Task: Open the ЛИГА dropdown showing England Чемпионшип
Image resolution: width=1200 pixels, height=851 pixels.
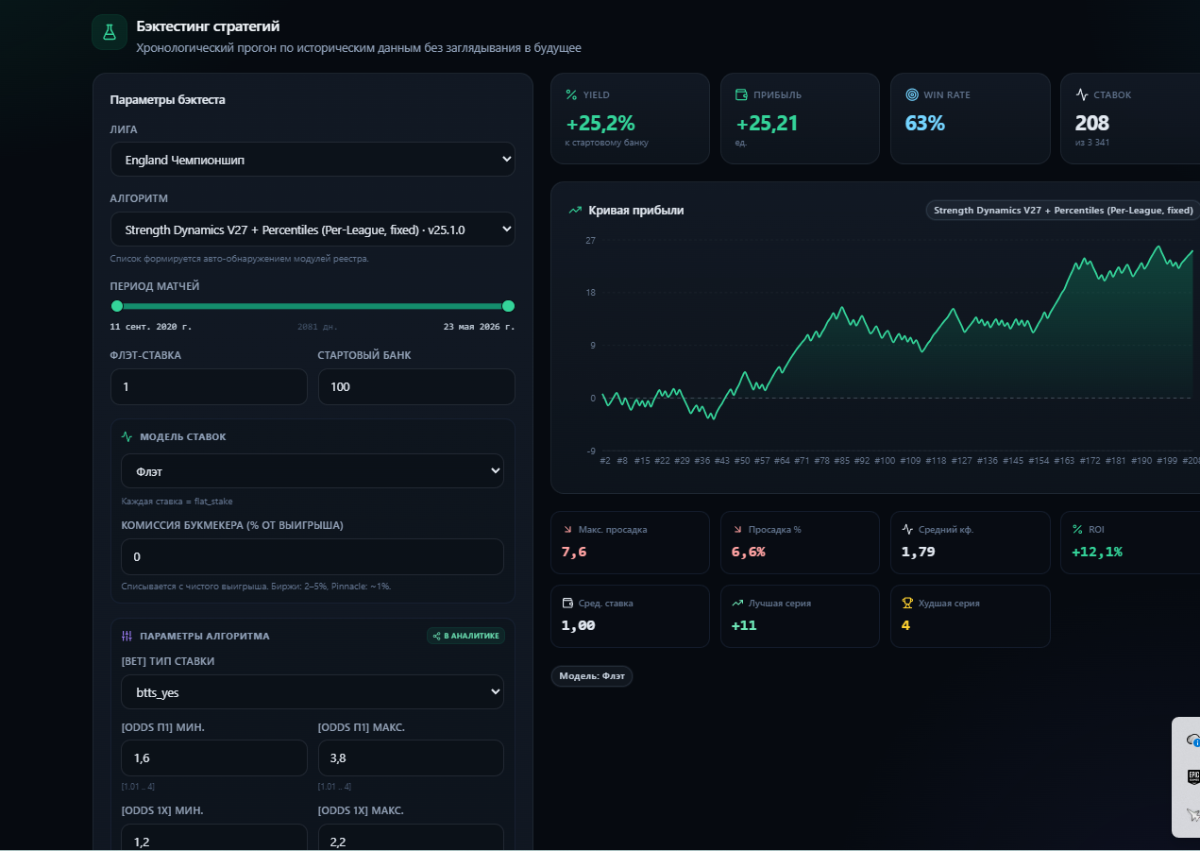Action: (313, 159)
